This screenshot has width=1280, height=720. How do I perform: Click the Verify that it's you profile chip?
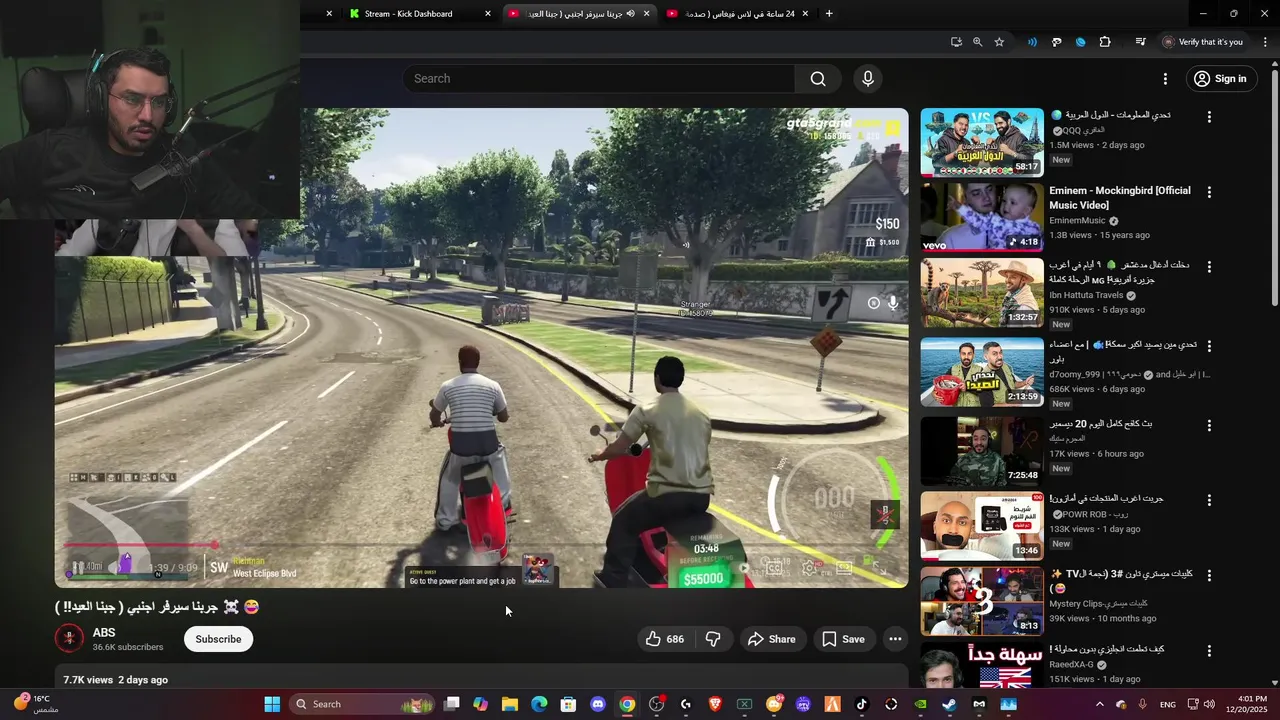point(1202,42)
